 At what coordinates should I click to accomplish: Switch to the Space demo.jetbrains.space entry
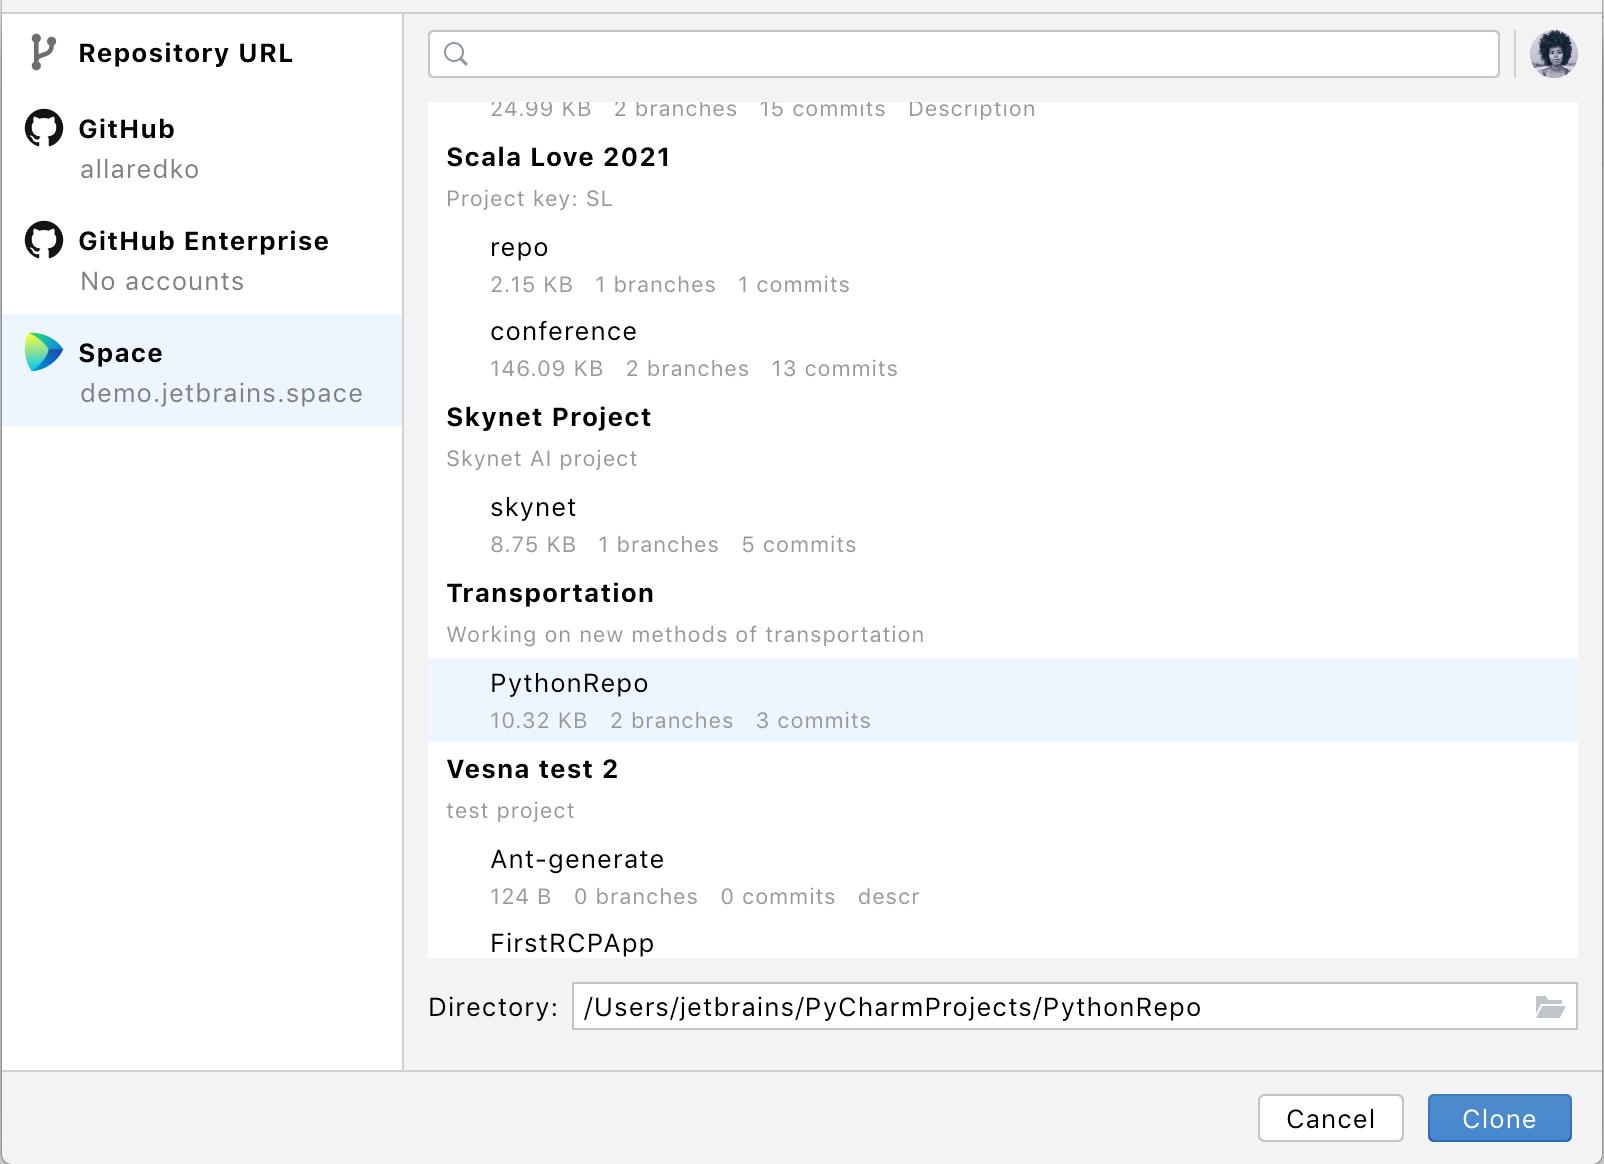click(x=200, y=370)
